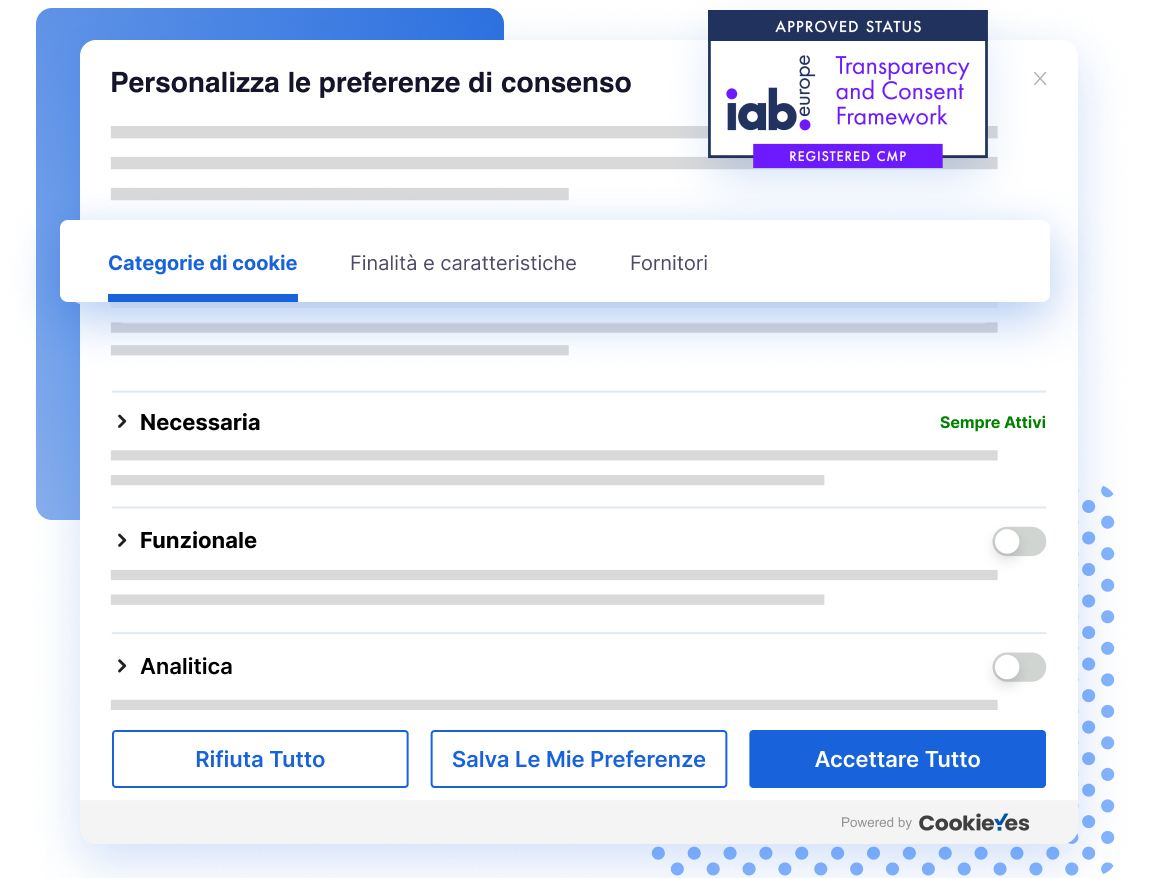This screenshot has width=1152, height=878.
Task: Expand the Analitica category section
Action: 187,666
